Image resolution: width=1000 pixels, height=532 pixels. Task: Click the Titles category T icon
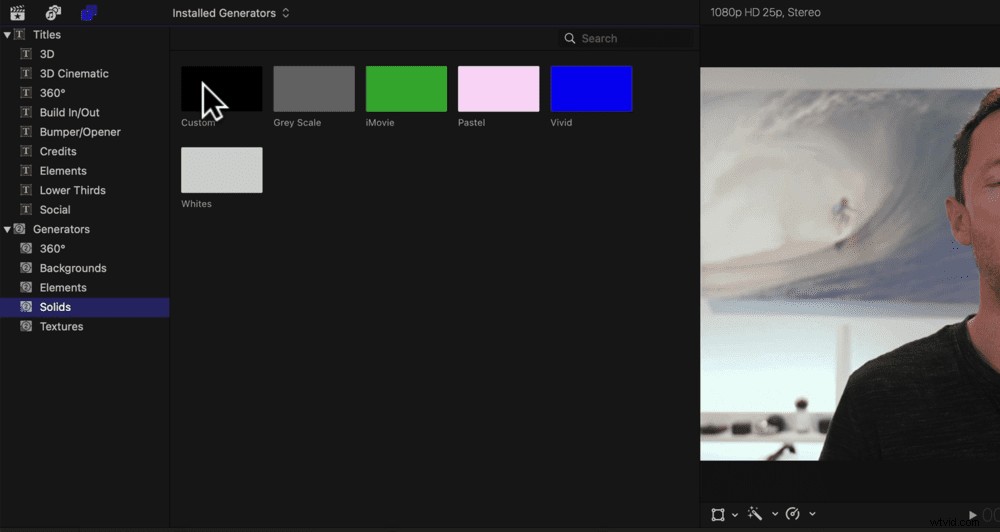[x=19, y=34]
